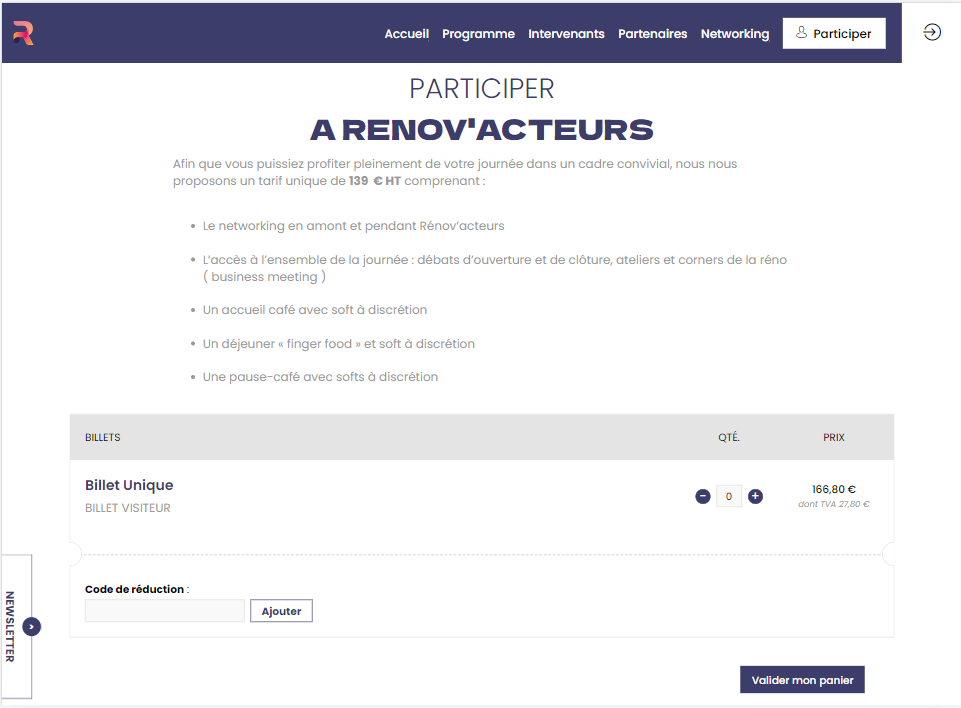Image resolution: width=961 pixels, height=708 pixels.
Task: Open the Accueil menu item
Action: click(x=406, y=34)
